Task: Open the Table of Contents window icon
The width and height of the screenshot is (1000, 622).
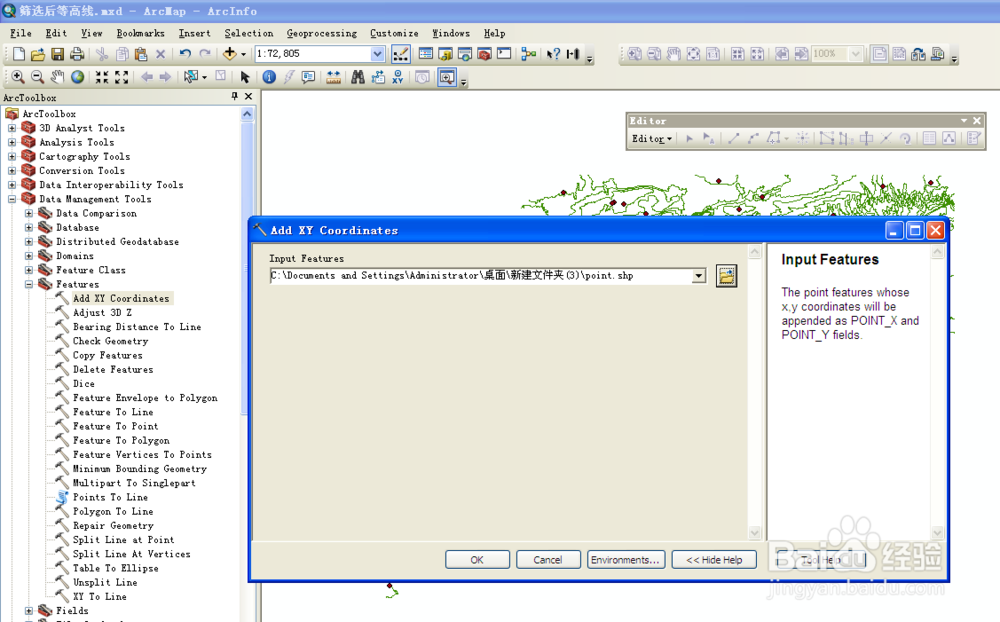Action: [x=425, y=54]
